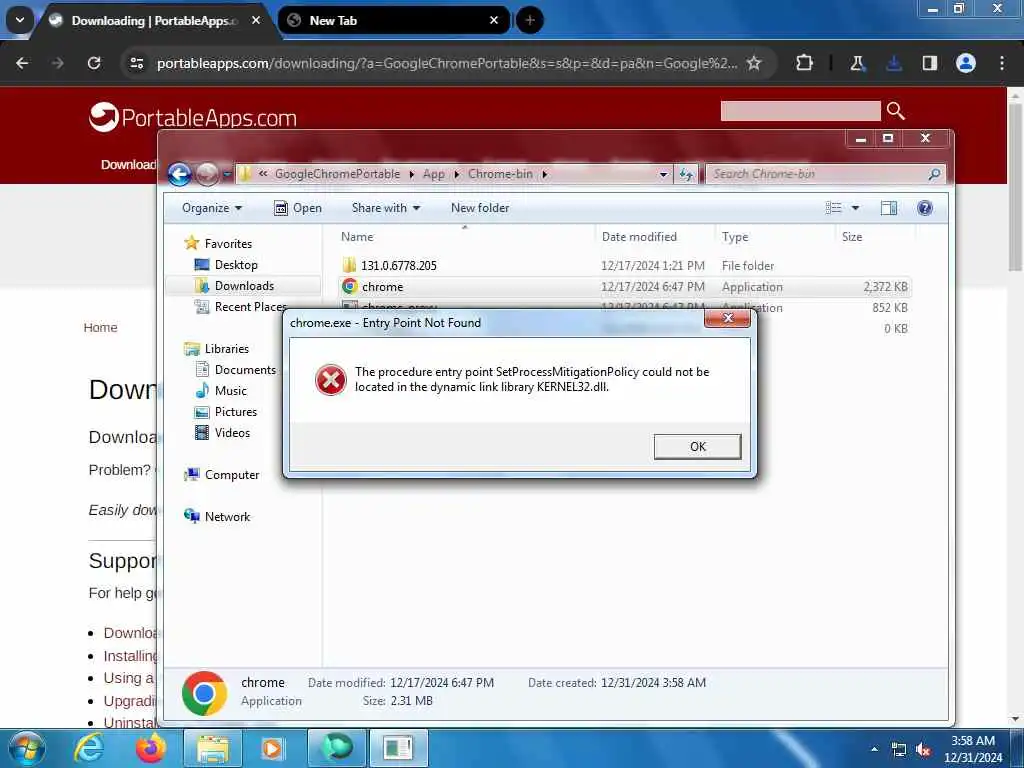
Task: Refresh the Explorer folder view
Action: tap(686, 174)
